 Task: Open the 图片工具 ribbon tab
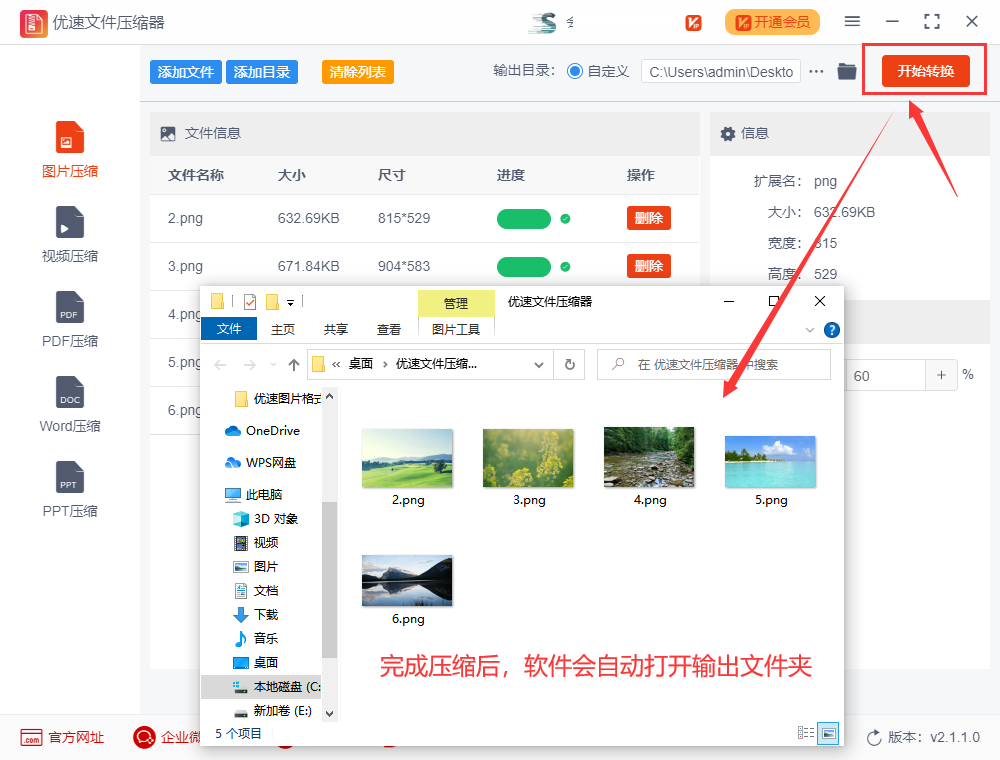pyautogui.click(x=456, y=329)
